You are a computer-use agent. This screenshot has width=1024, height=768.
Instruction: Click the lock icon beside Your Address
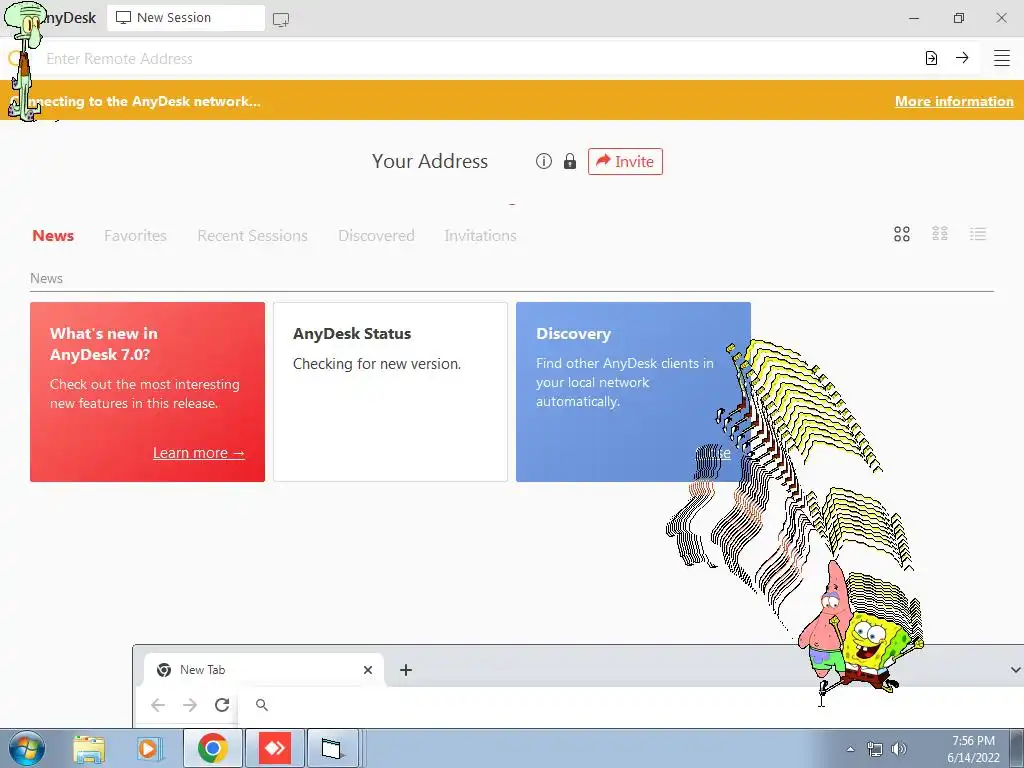570,161
